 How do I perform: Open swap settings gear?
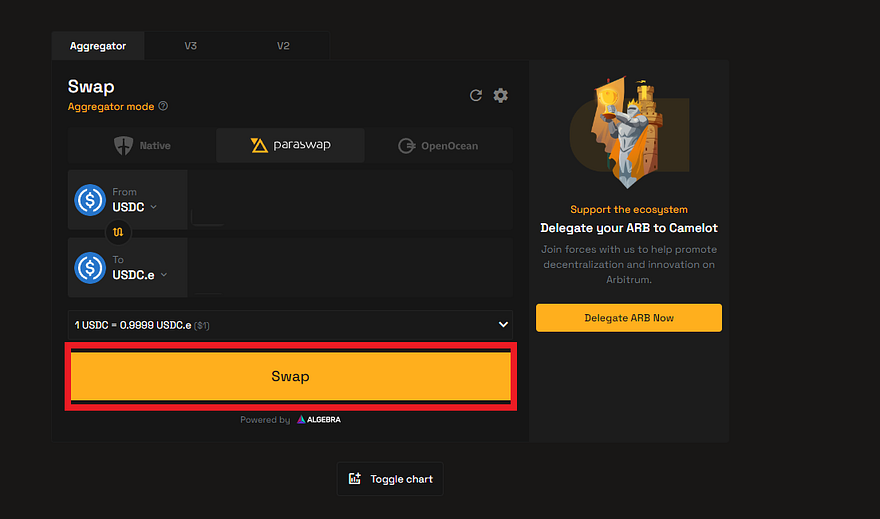(x=501, y=95)
